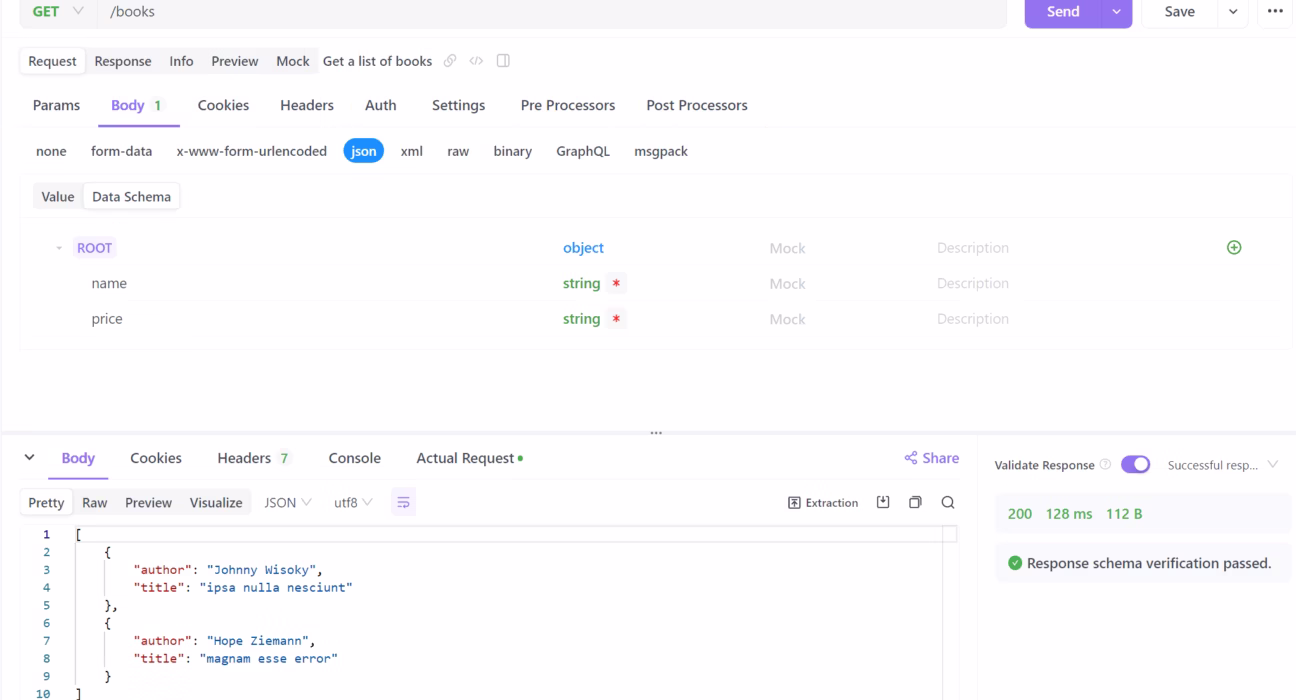Switch body type to xml
1296x700 pixels.
(x=411, y=151)
